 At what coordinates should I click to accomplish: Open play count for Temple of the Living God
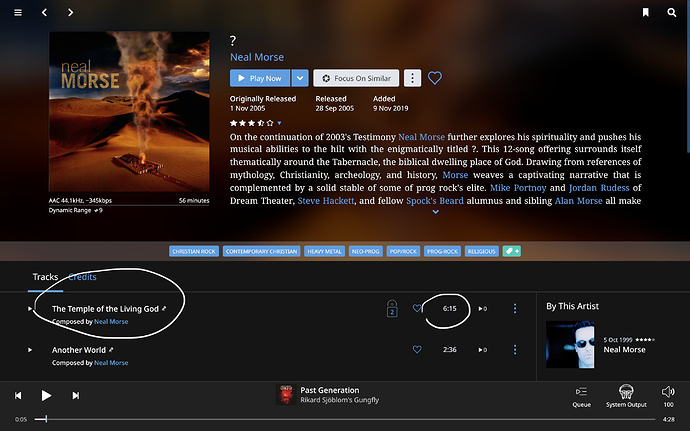coord(483,309)
